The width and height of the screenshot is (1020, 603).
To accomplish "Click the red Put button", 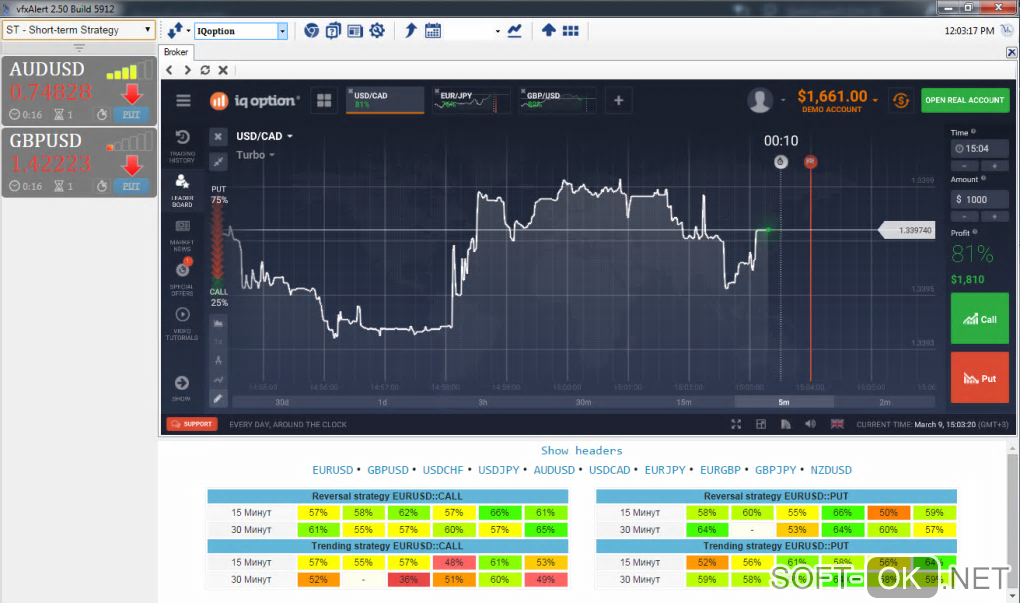I will 980,377.
